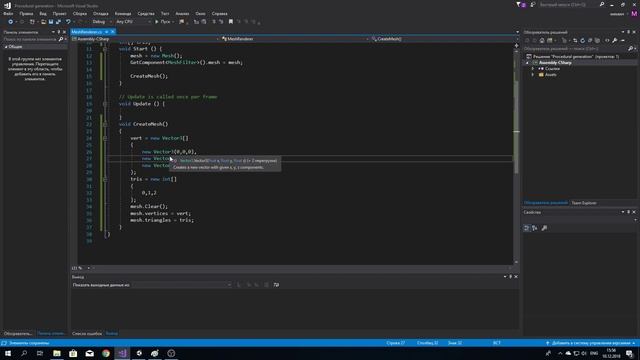Click the Save file icon in toolbar
Viewport: 640px width, 360px height.
51,22
